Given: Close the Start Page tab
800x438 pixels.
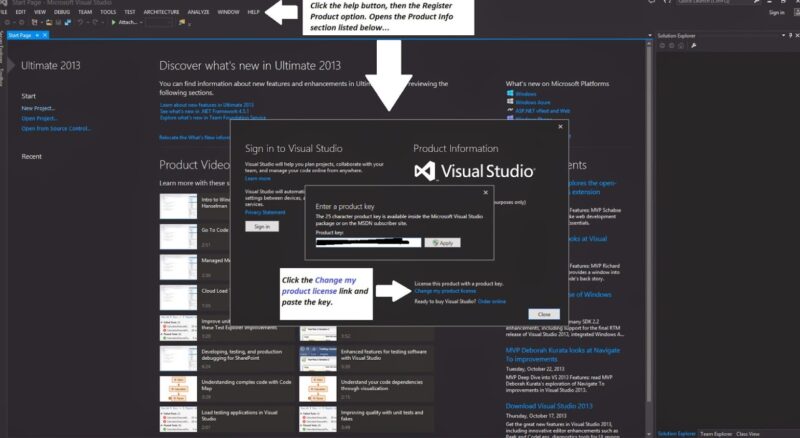Looking at the screenshot, I should (45, 35).
